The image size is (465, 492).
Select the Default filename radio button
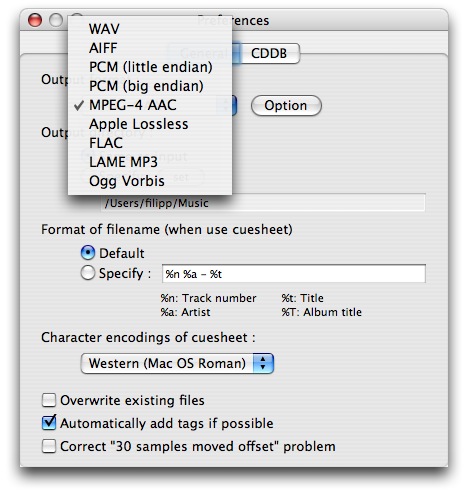tap(88, 253)
